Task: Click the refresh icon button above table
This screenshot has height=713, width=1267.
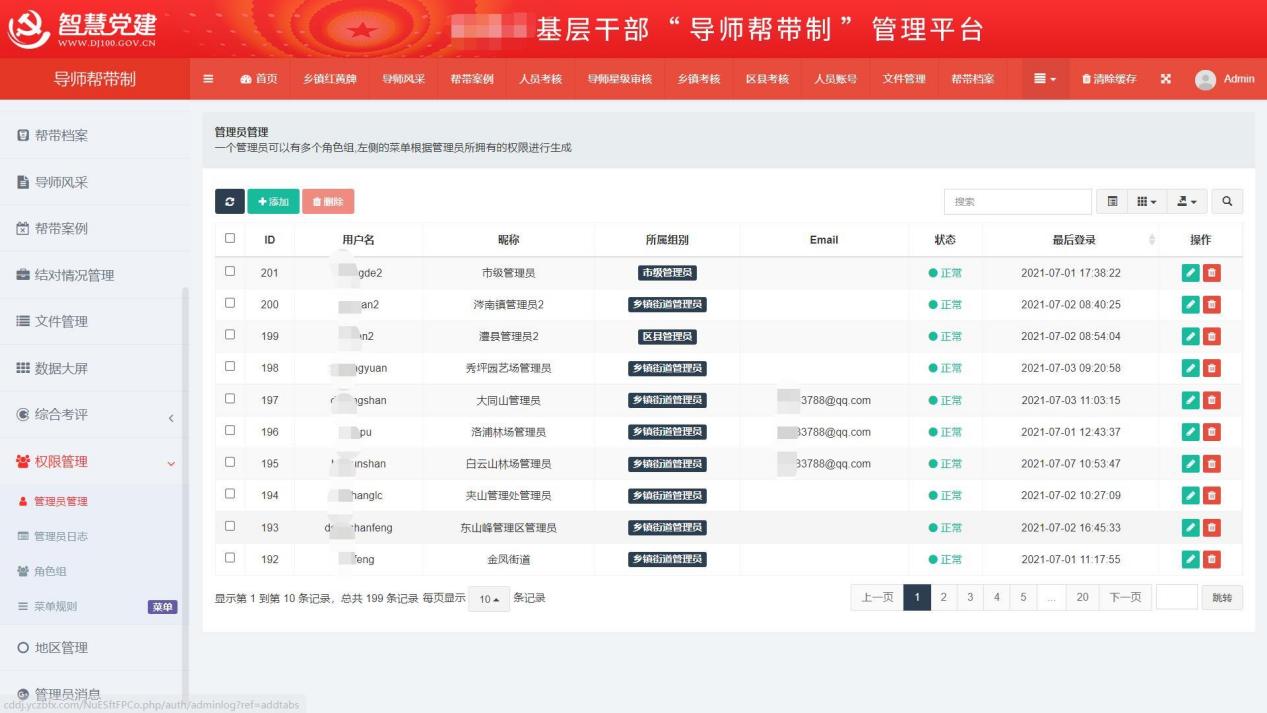Action: [x=229, y=202]
